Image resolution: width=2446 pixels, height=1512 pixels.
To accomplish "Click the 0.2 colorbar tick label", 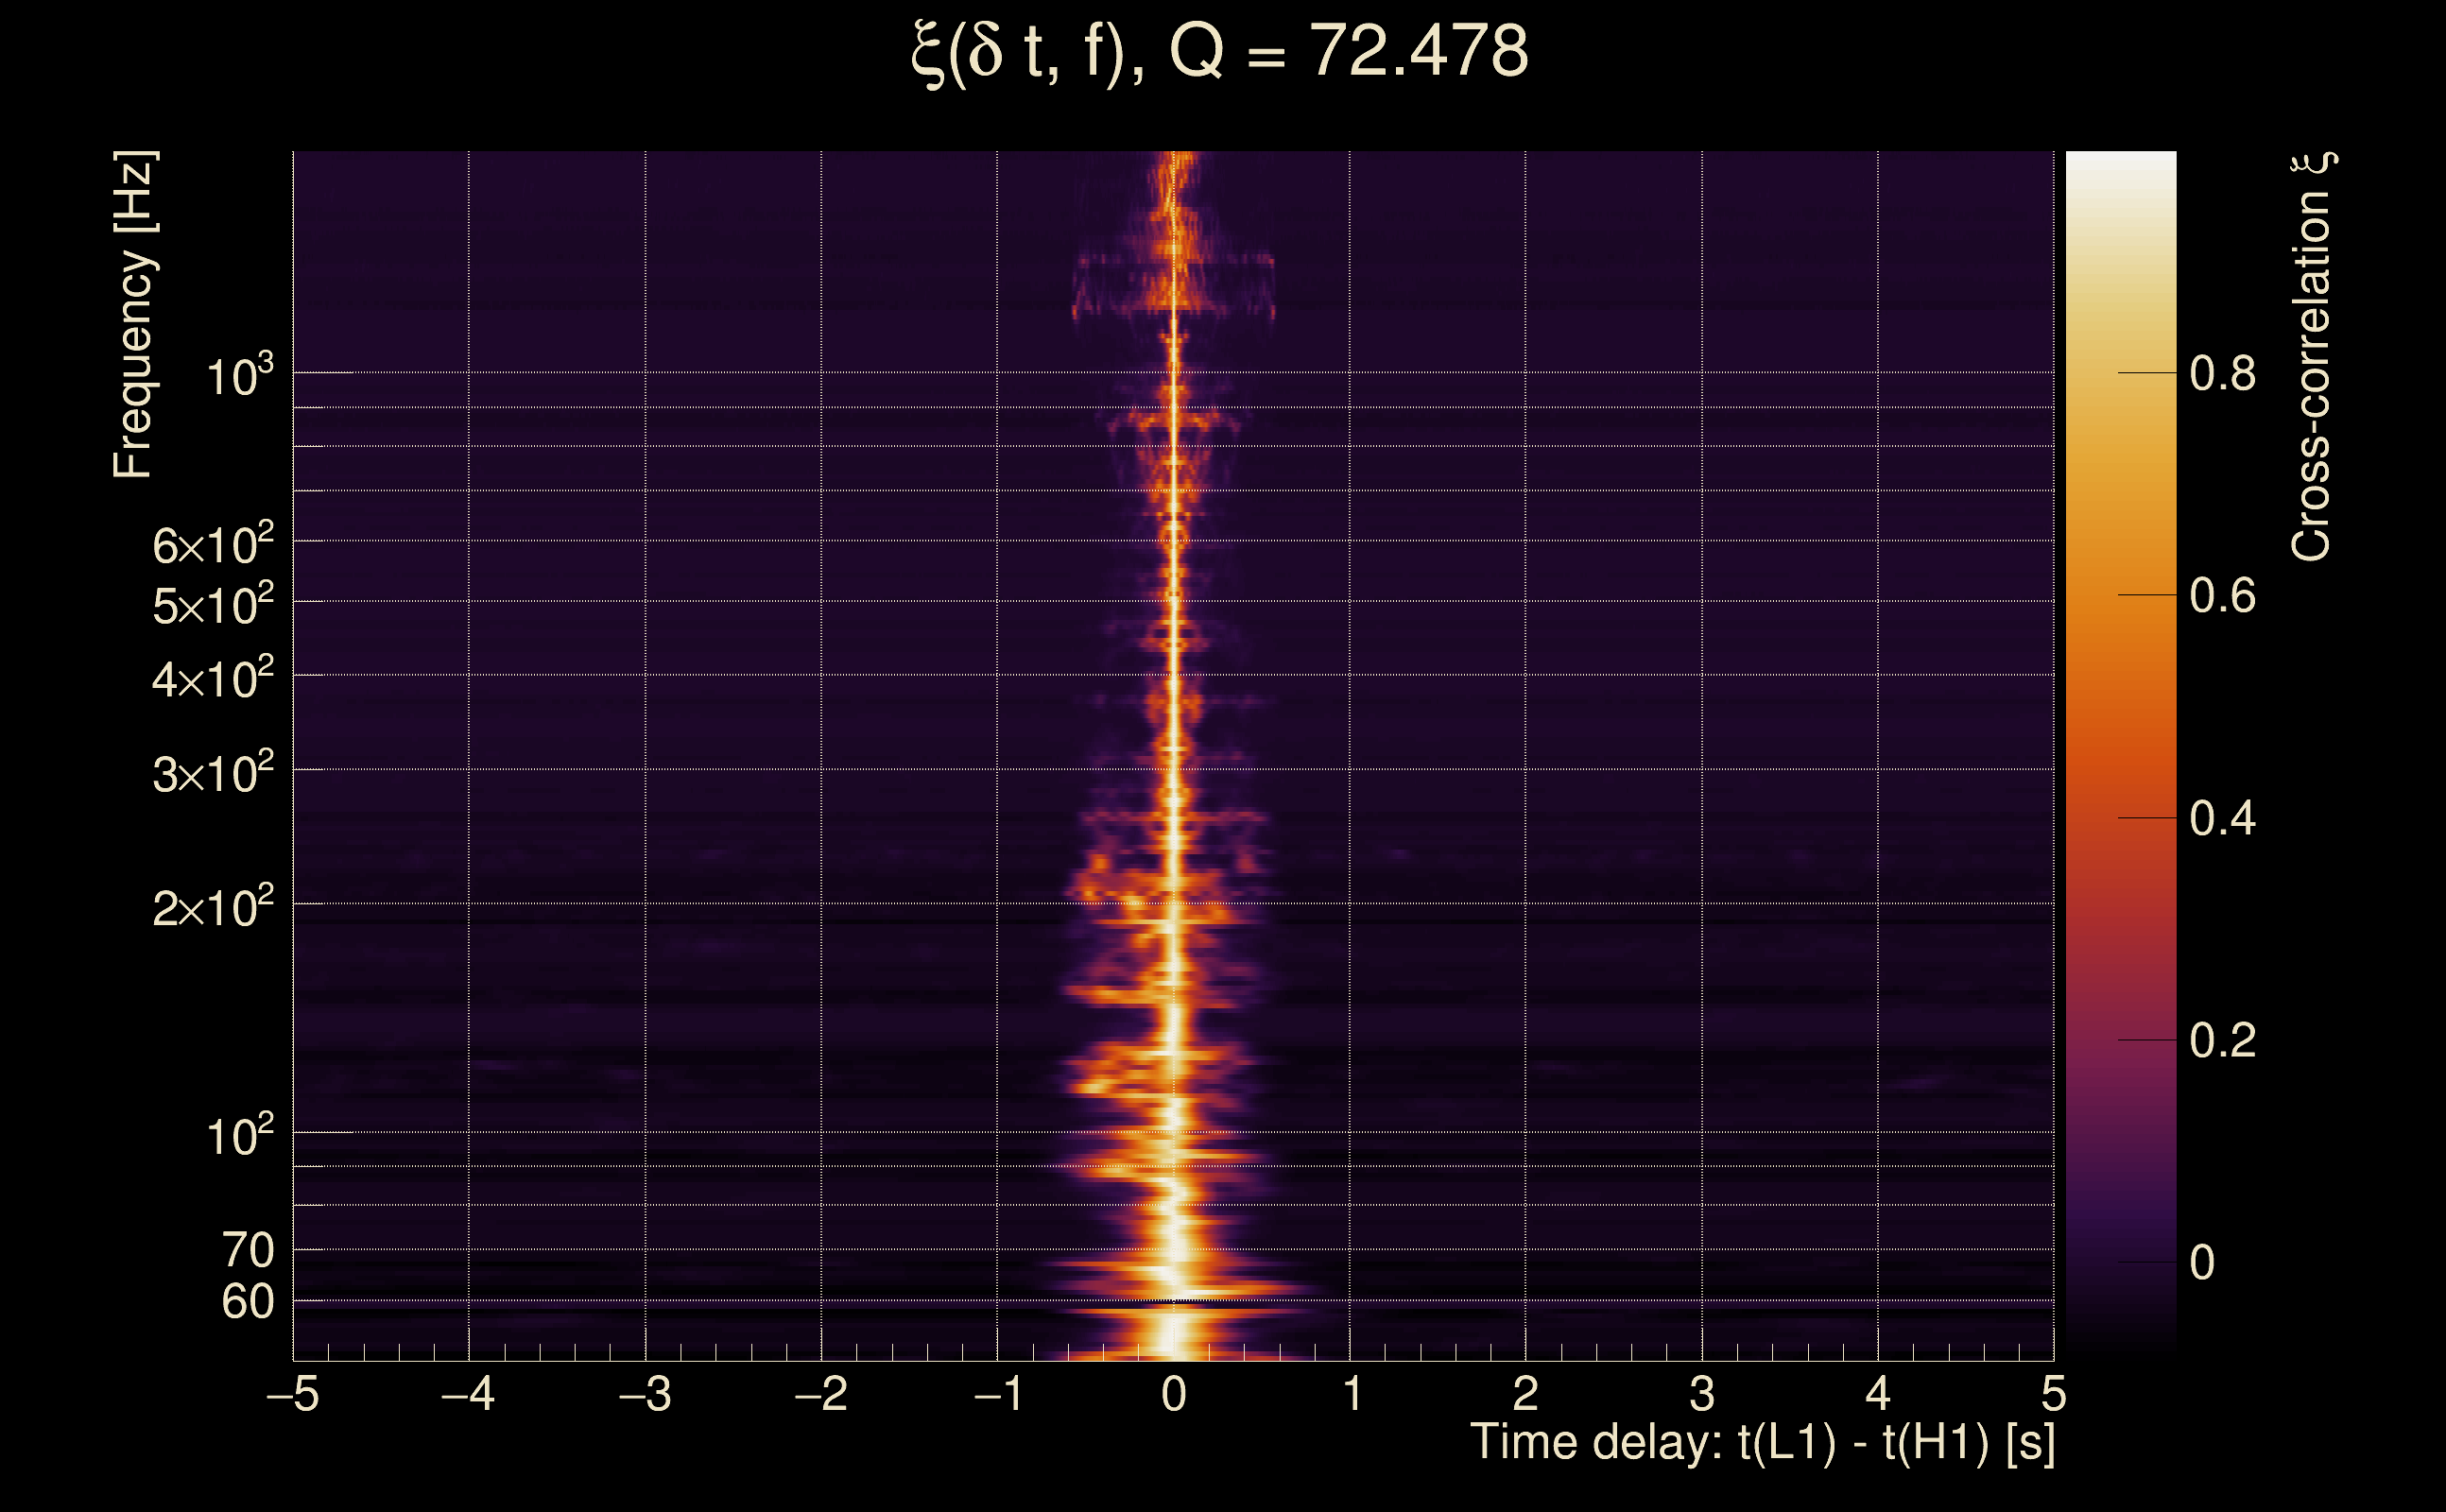I will coord(2222,1041).
